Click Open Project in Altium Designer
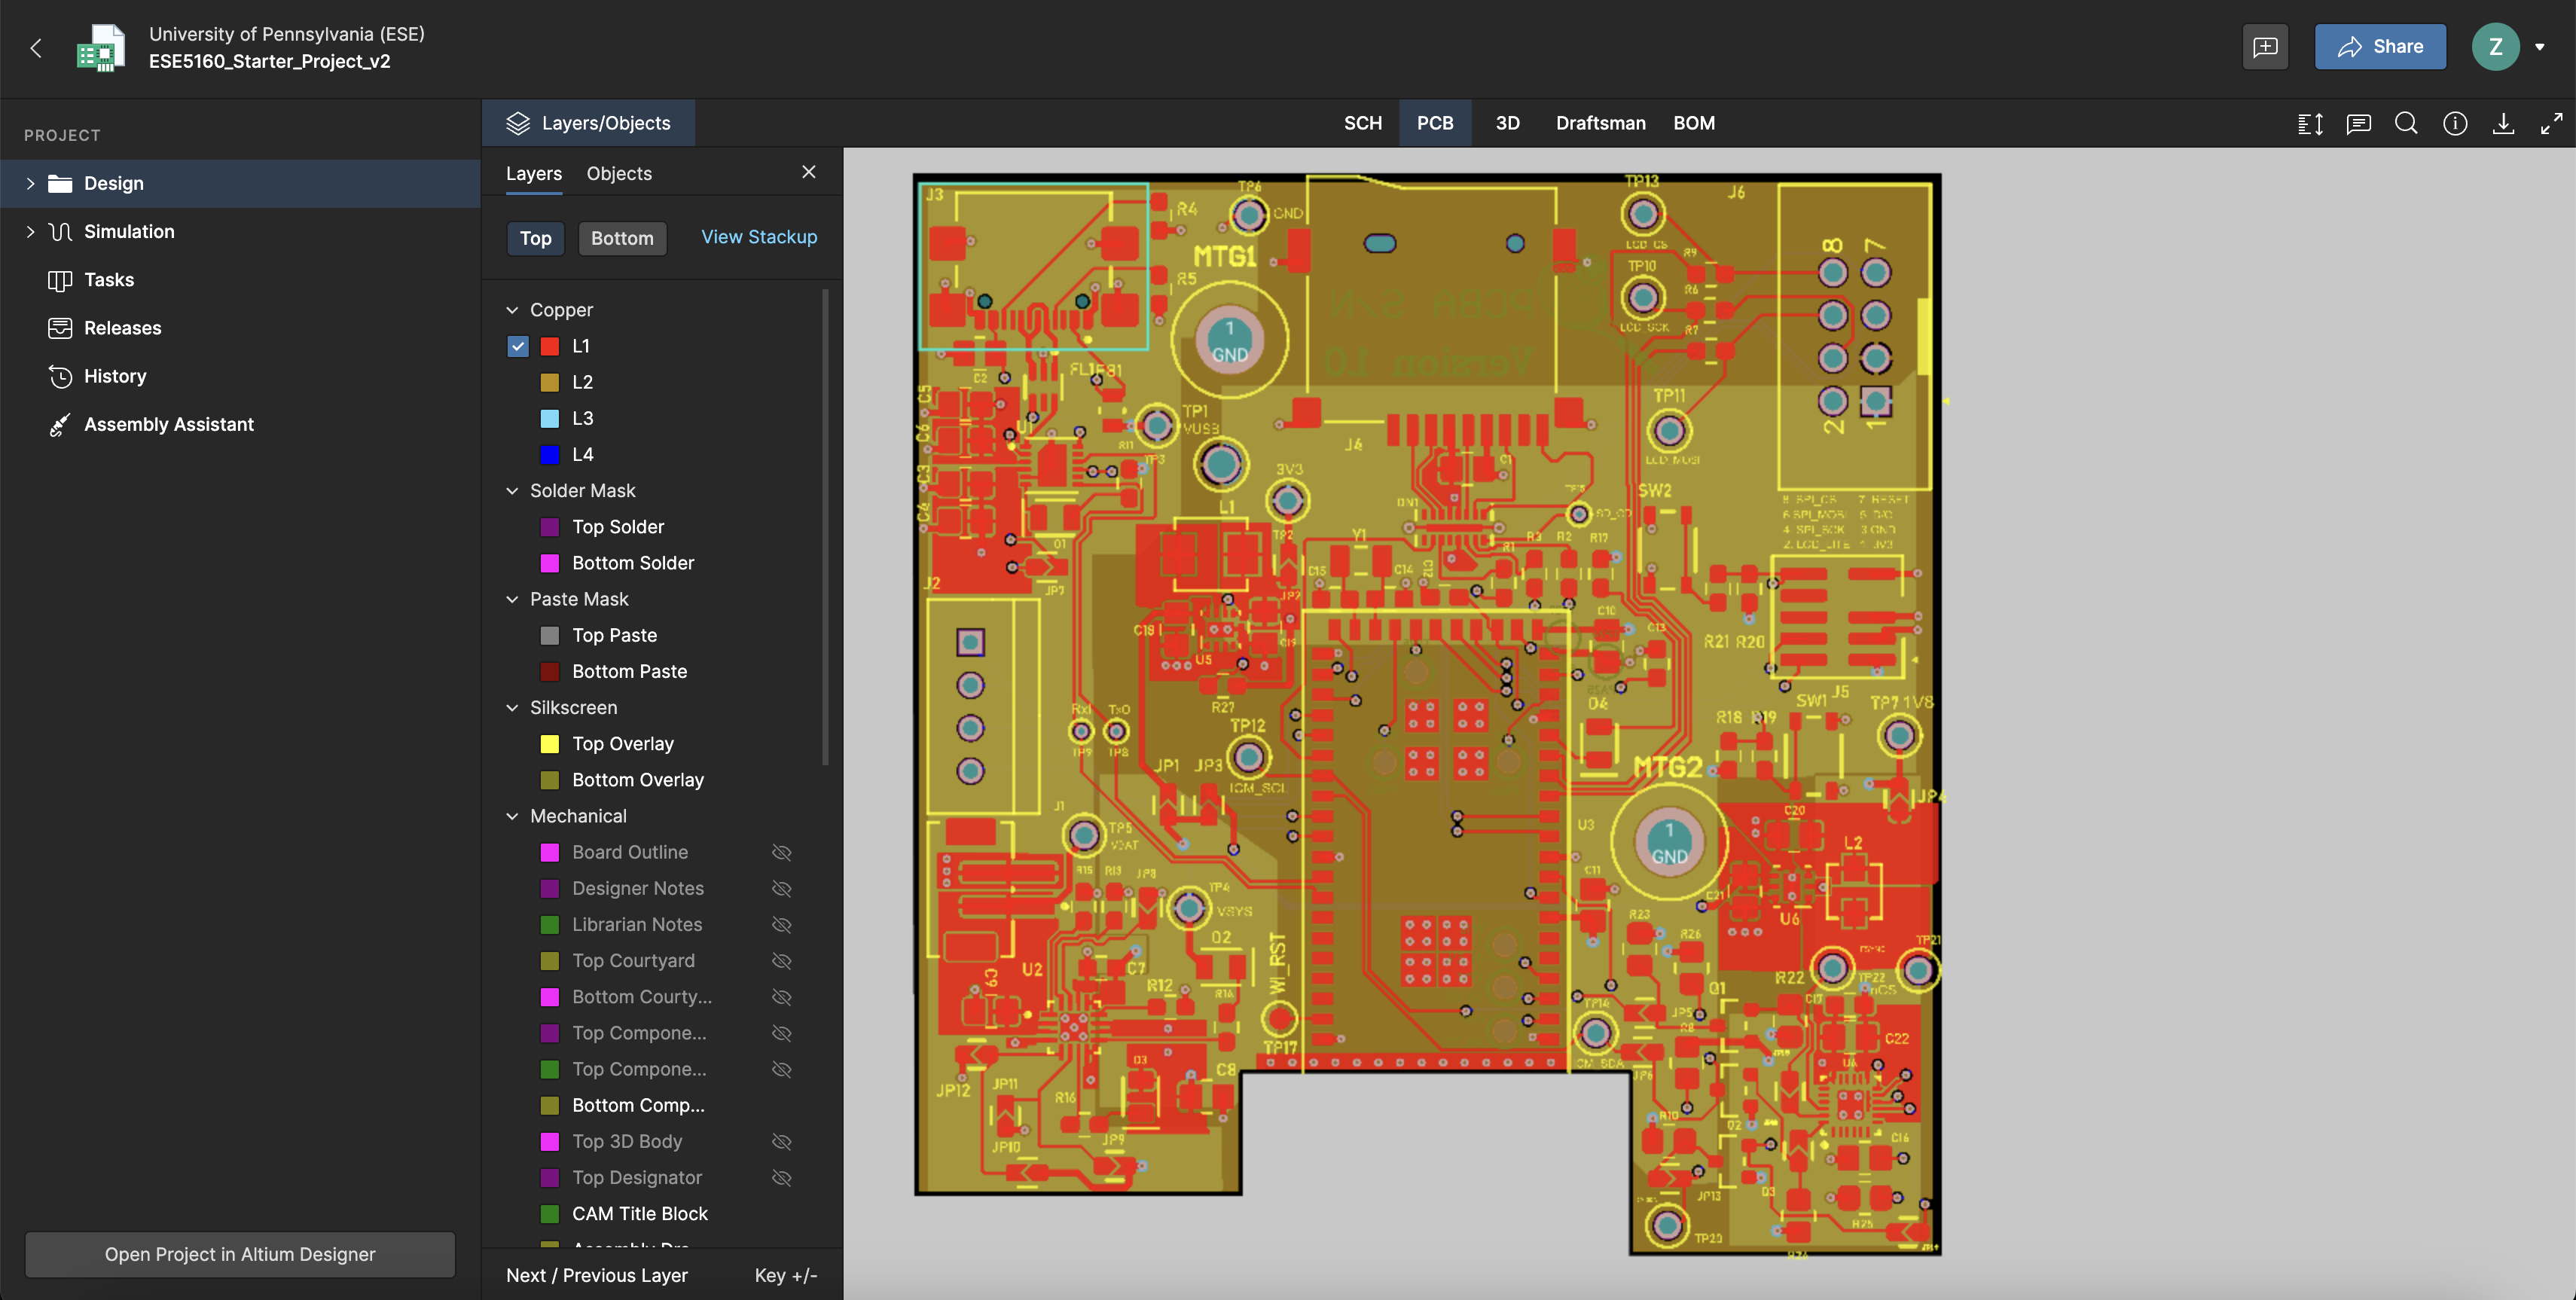This screenshot has width=2576, height=1300. pyautogui.click(x=240, y=1254)
